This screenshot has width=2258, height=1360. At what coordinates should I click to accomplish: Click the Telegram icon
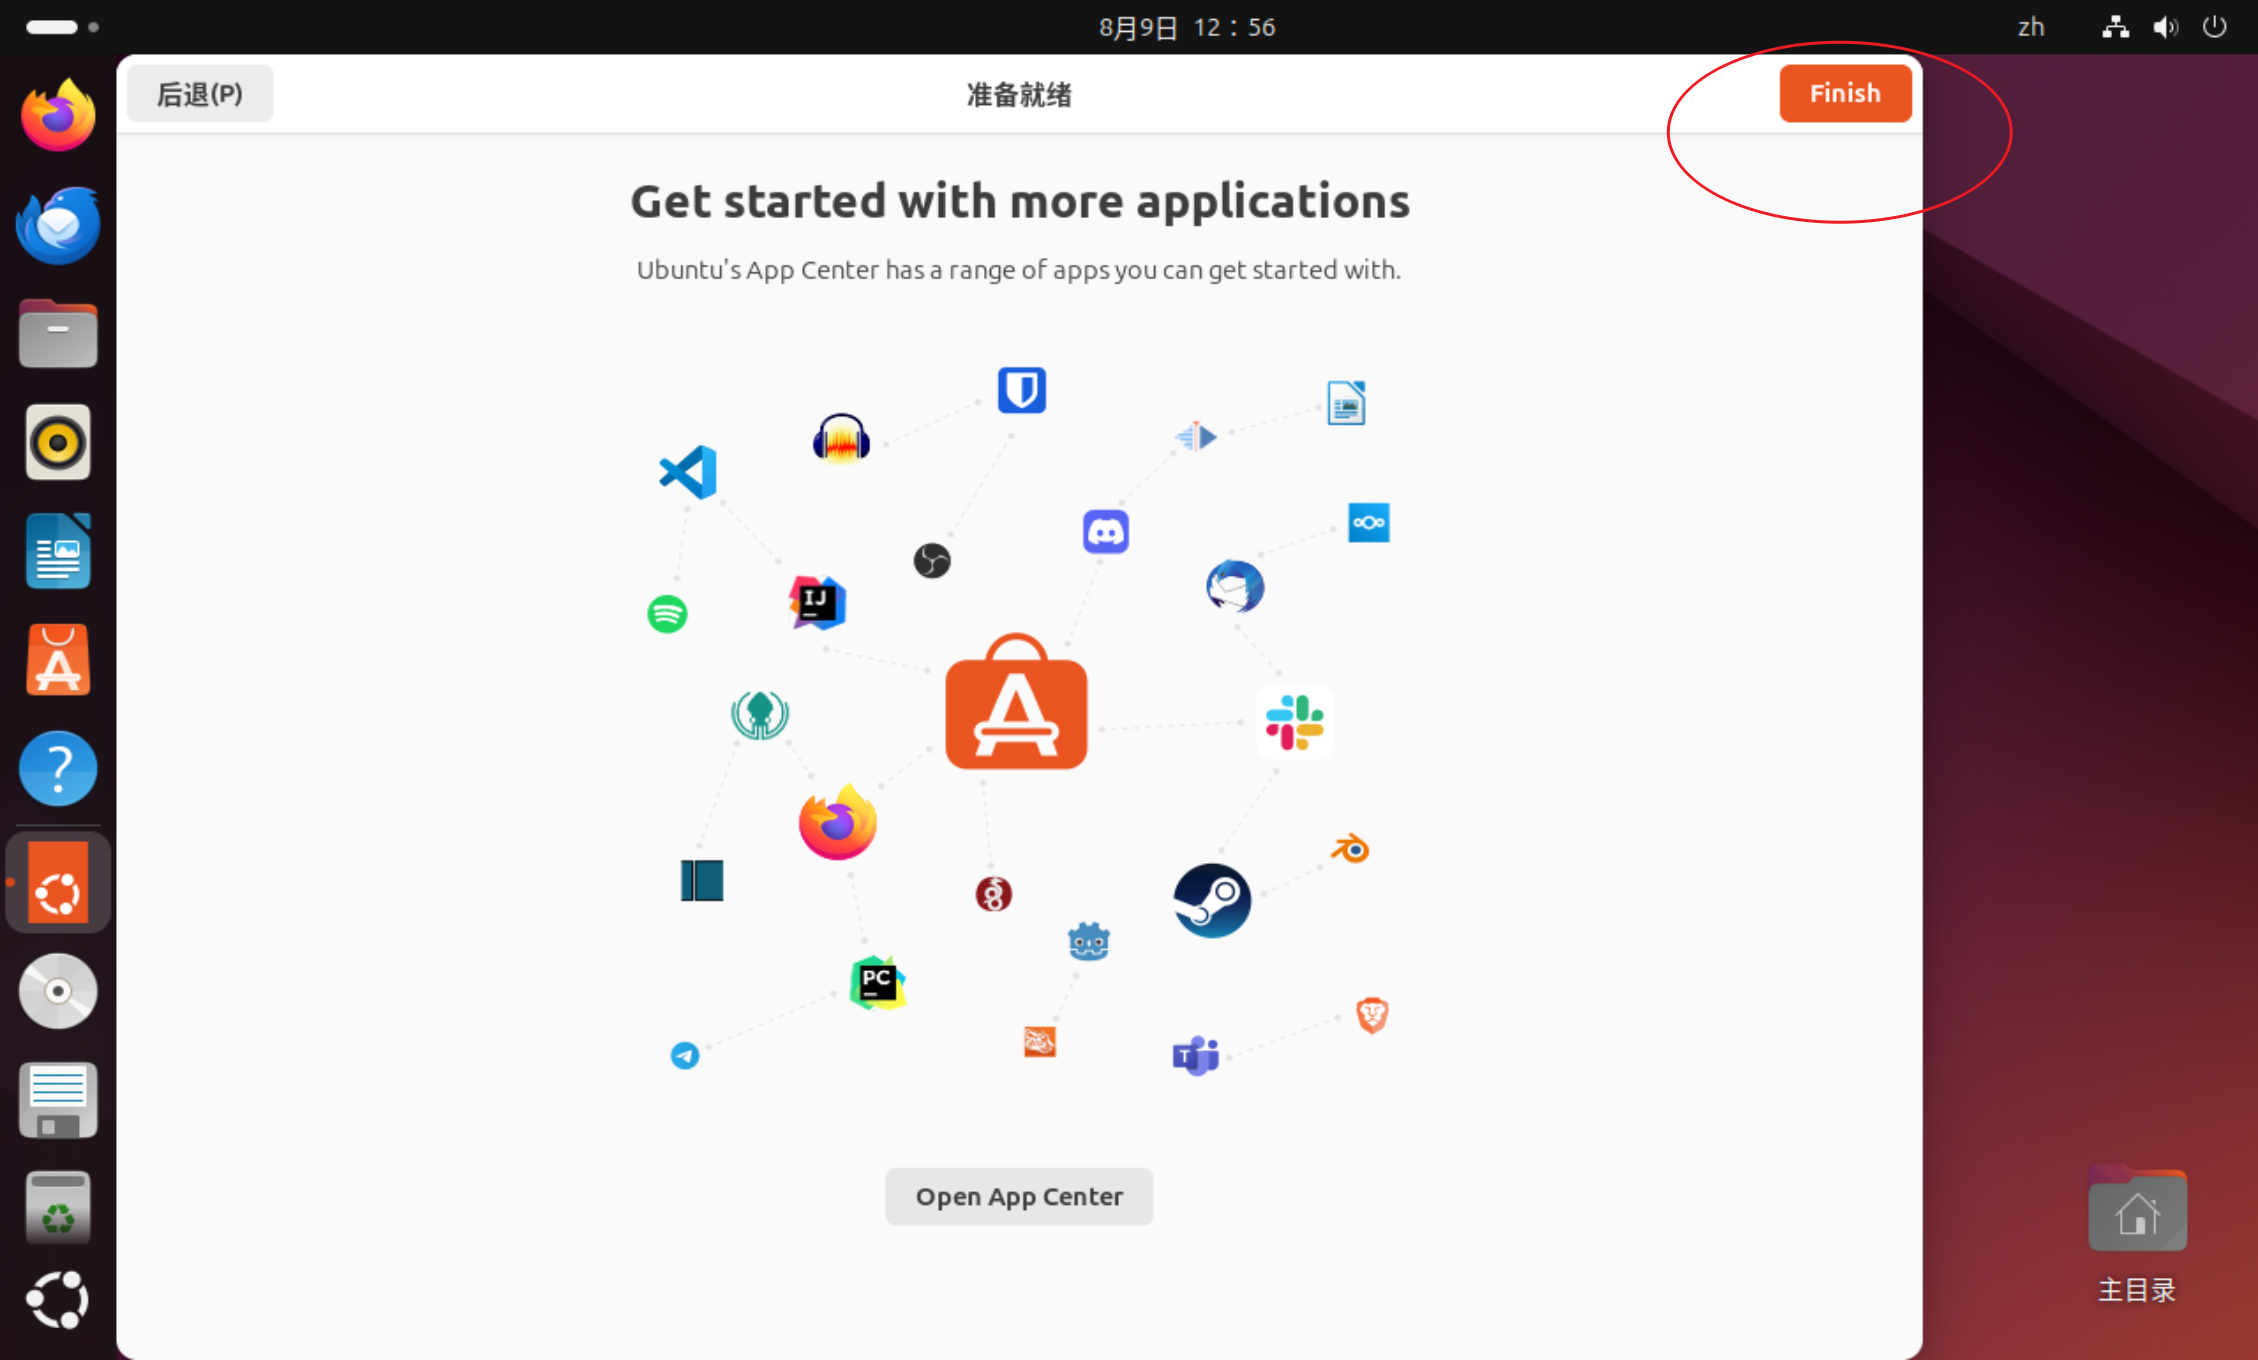pos(685,1055)
